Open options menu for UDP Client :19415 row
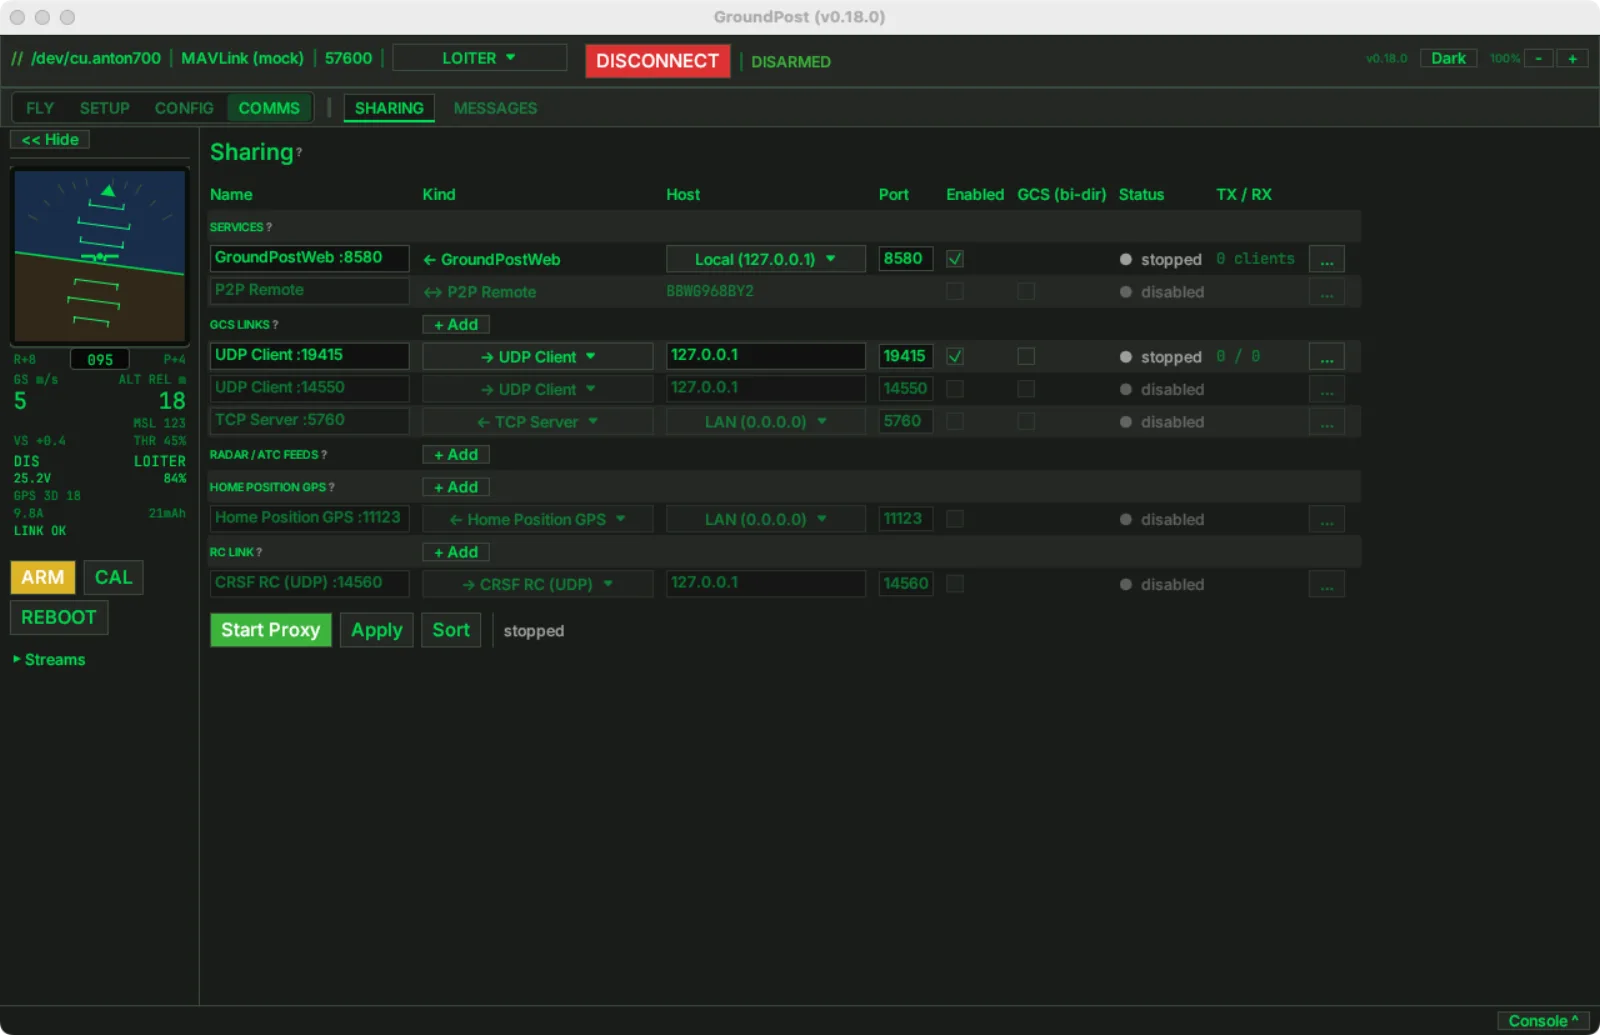The image size is (1600, 1035). point(1326,357)
